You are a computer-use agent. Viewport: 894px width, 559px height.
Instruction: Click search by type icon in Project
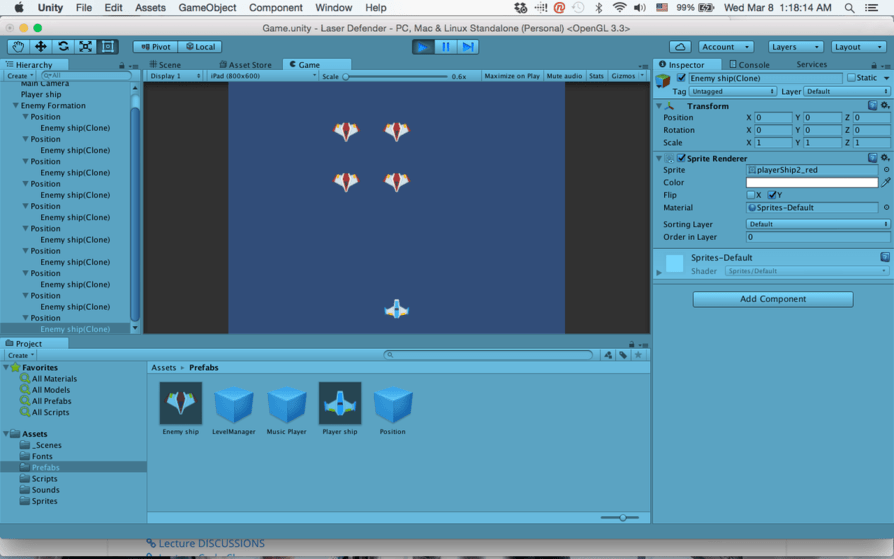coord(608,355)
